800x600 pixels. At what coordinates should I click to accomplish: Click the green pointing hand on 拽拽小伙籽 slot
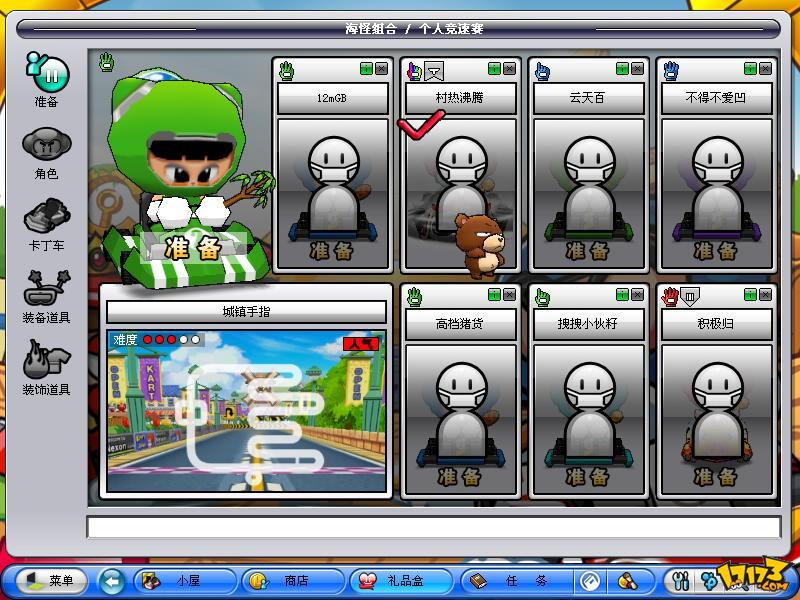(542, 297)
